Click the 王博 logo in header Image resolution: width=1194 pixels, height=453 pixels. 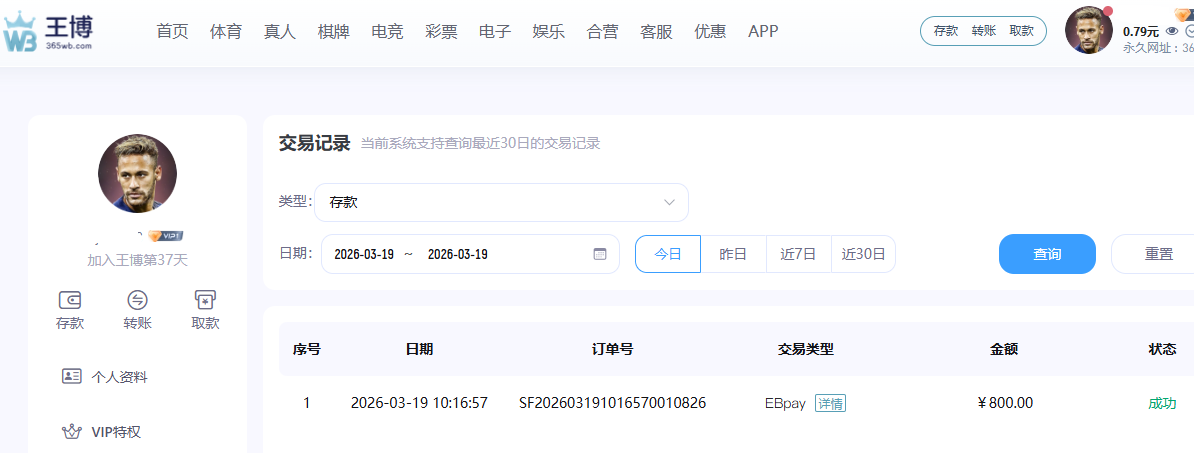point(49,32)
